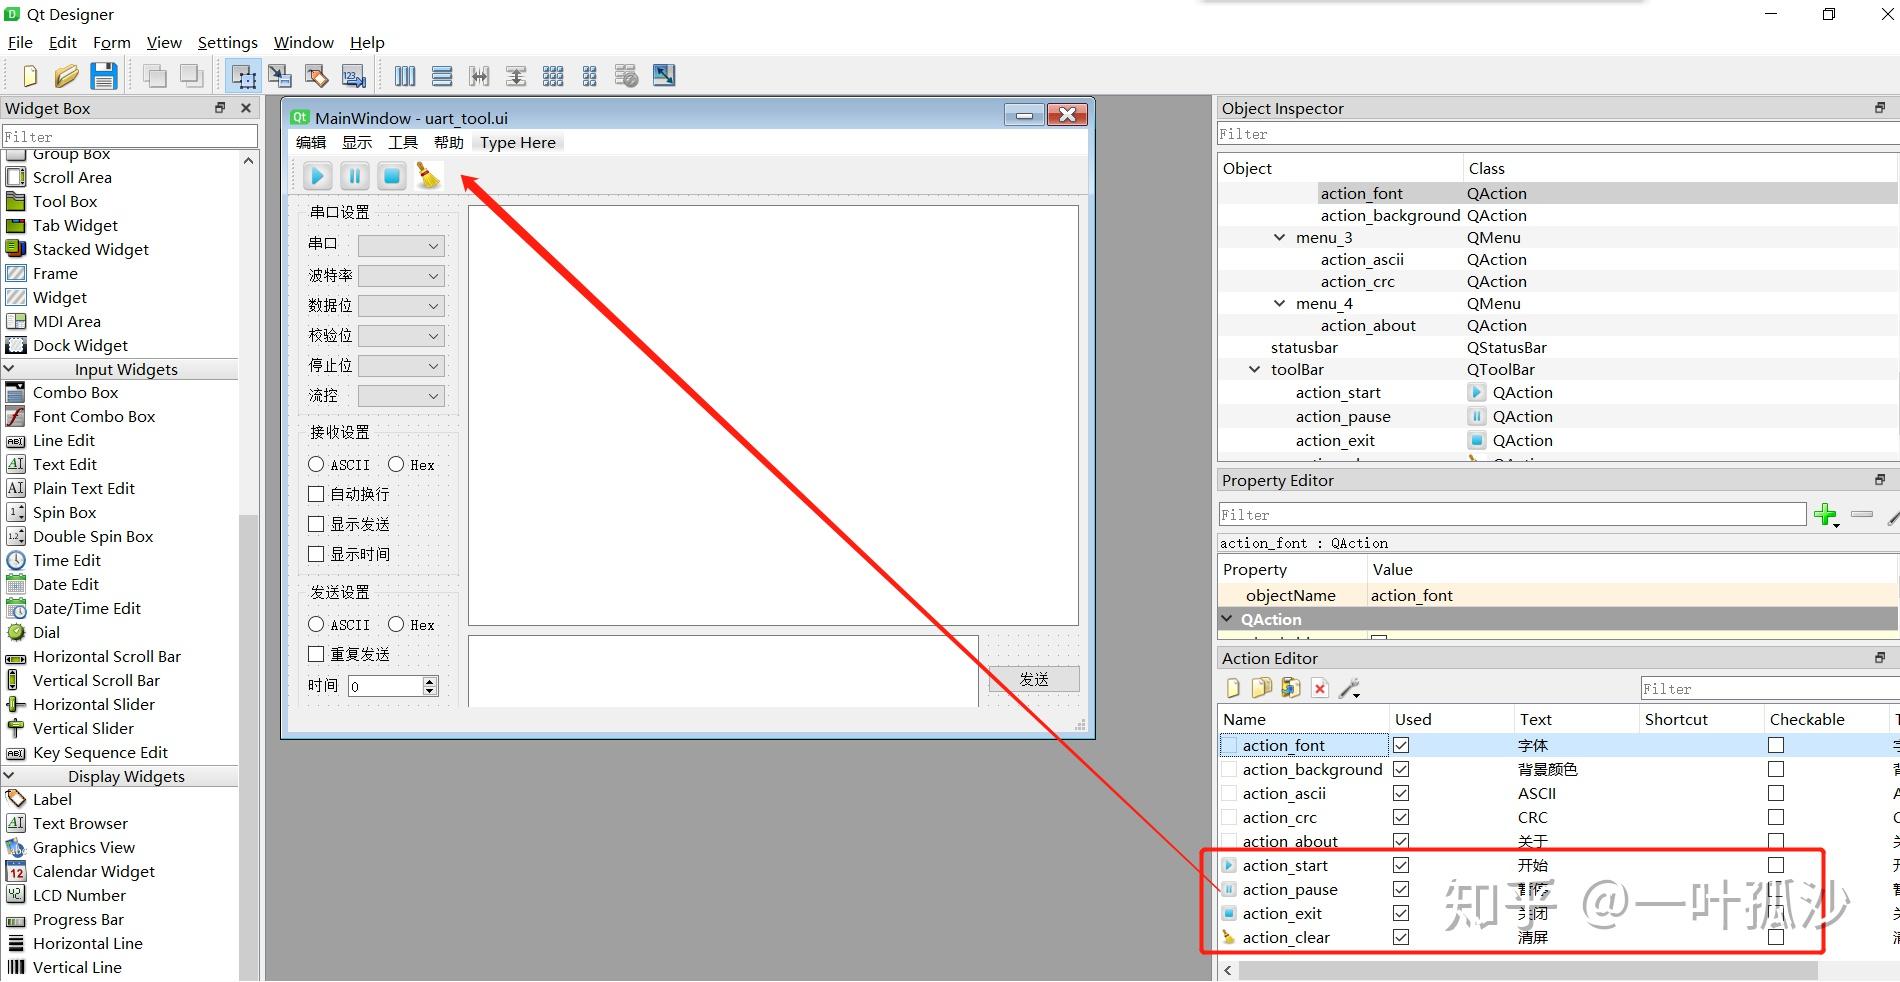Collapse the Input Widgets category

pos(9,369)
